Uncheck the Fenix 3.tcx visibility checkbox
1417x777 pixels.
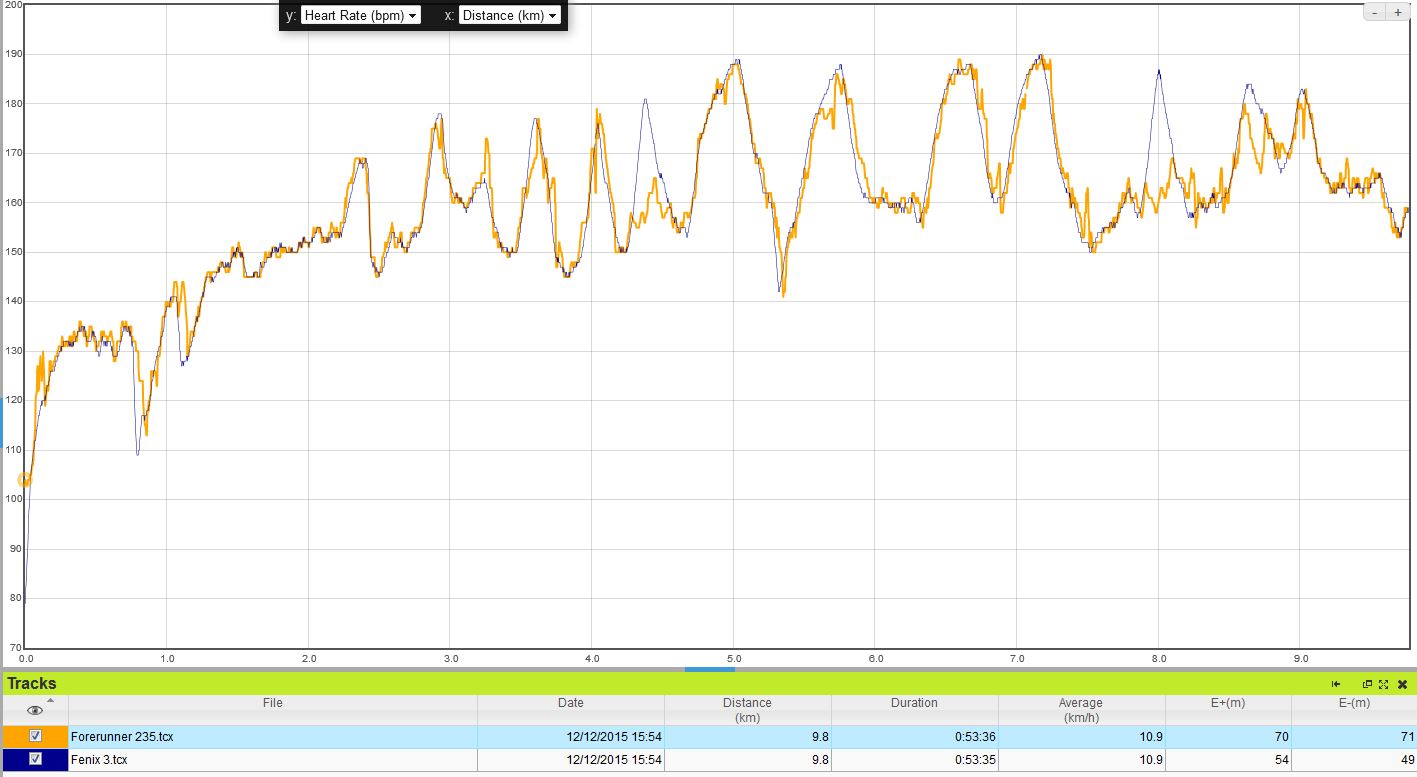tap(36, 760)
